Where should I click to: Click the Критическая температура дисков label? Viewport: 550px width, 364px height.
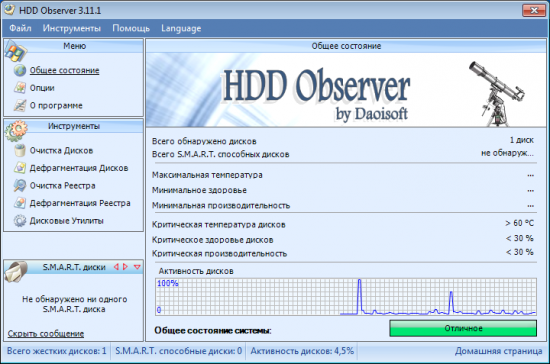tap(219, 224)
